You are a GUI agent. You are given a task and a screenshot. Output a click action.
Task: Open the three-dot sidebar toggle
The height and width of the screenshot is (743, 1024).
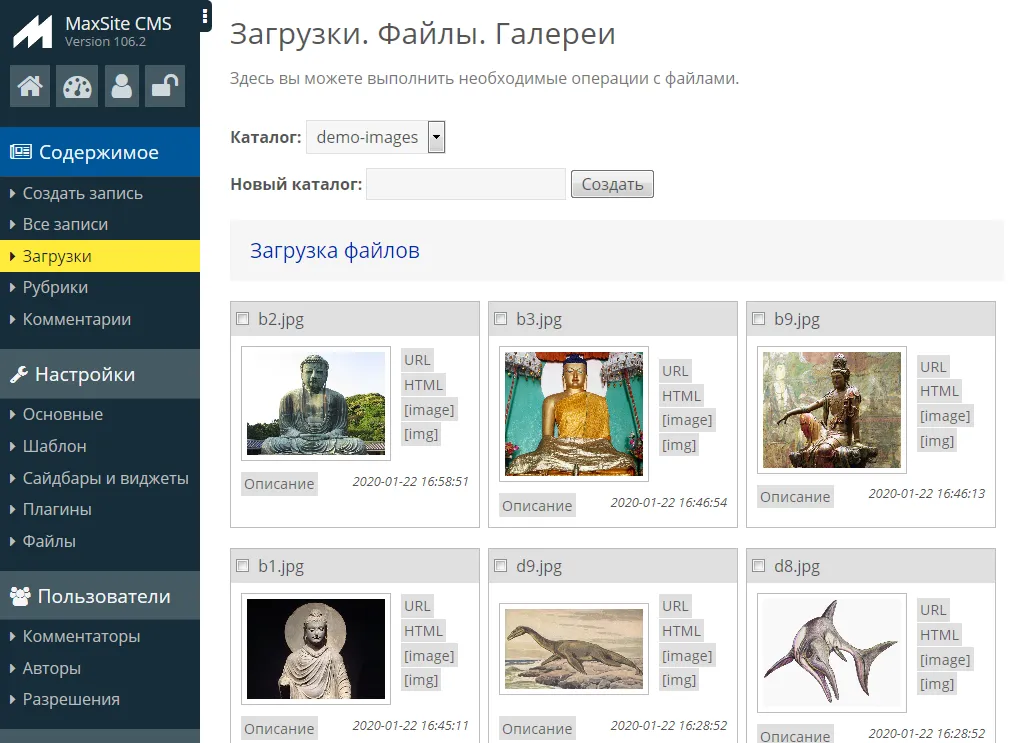pyautogui.click(x=205, y=16)
